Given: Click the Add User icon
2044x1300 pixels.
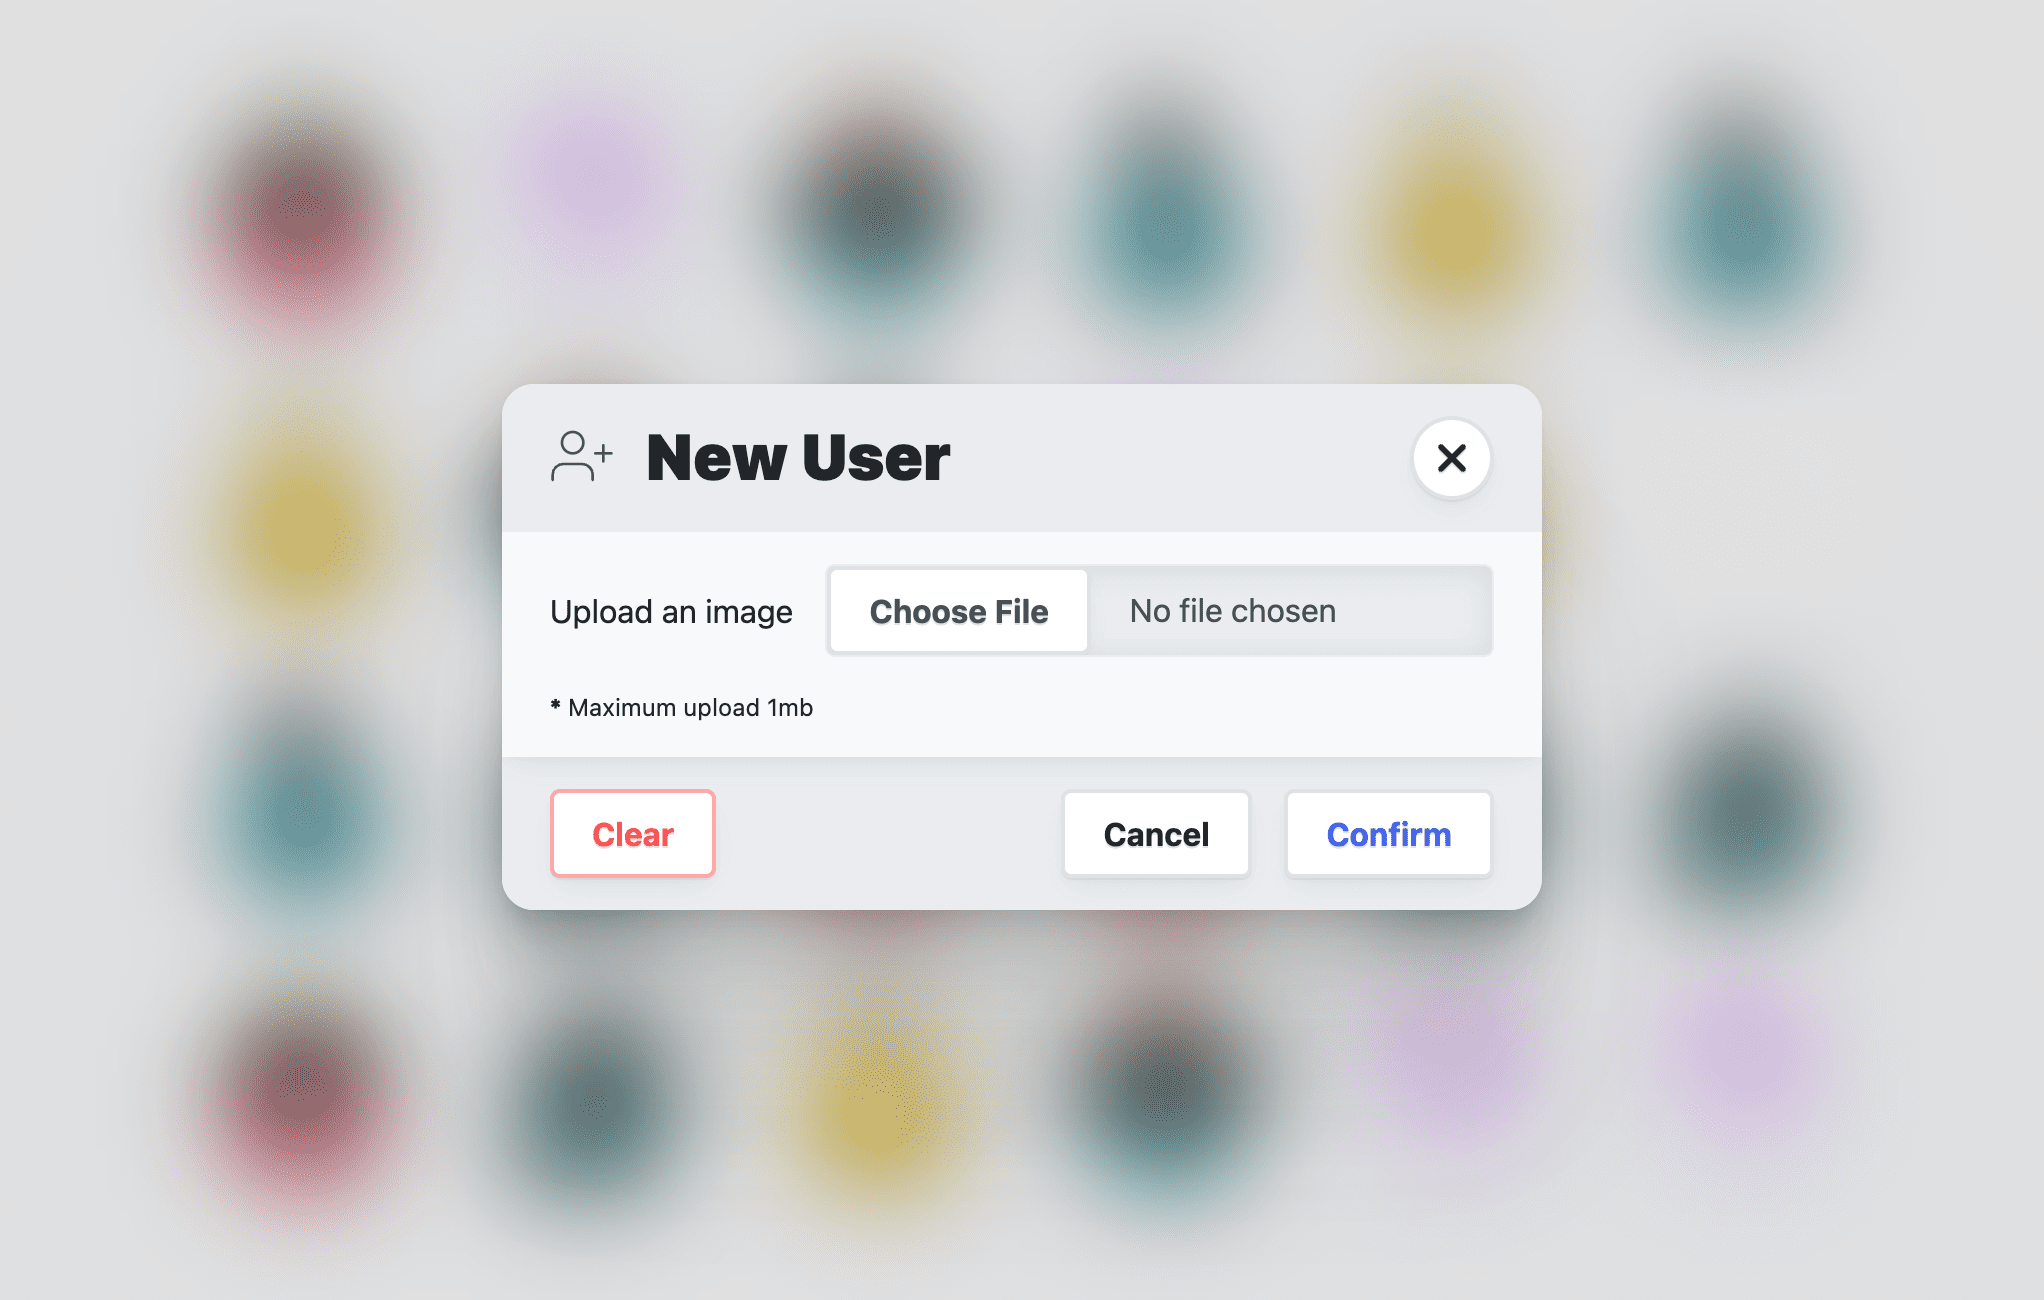Looking at the screenshot, I should (581, 457).
